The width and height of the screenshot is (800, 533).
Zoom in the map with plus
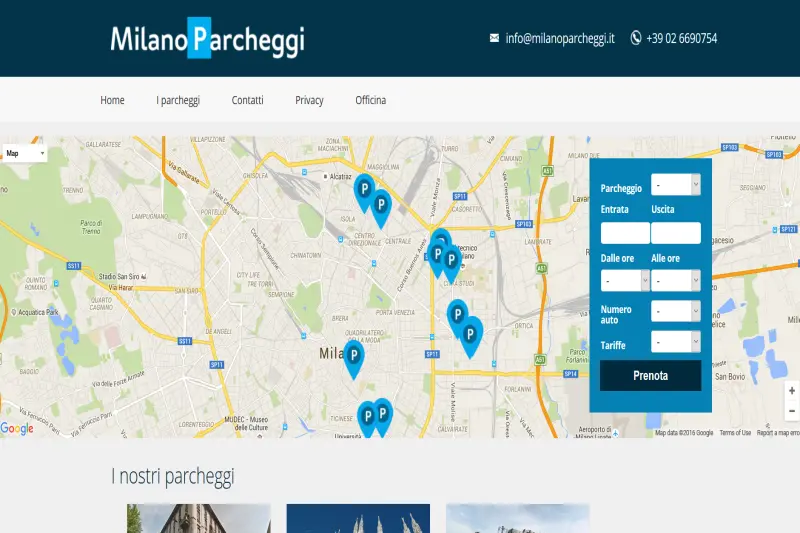[x=792, y=391]
